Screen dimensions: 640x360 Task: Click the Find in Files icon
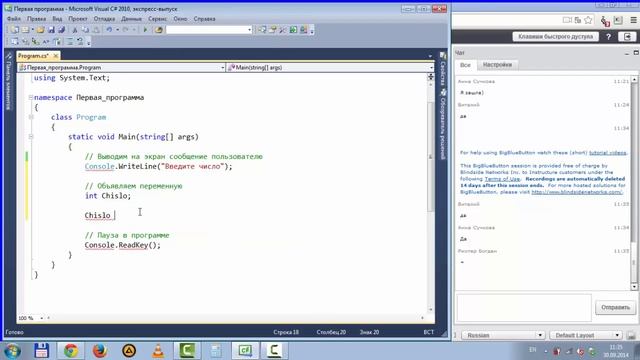pos(159,30)
